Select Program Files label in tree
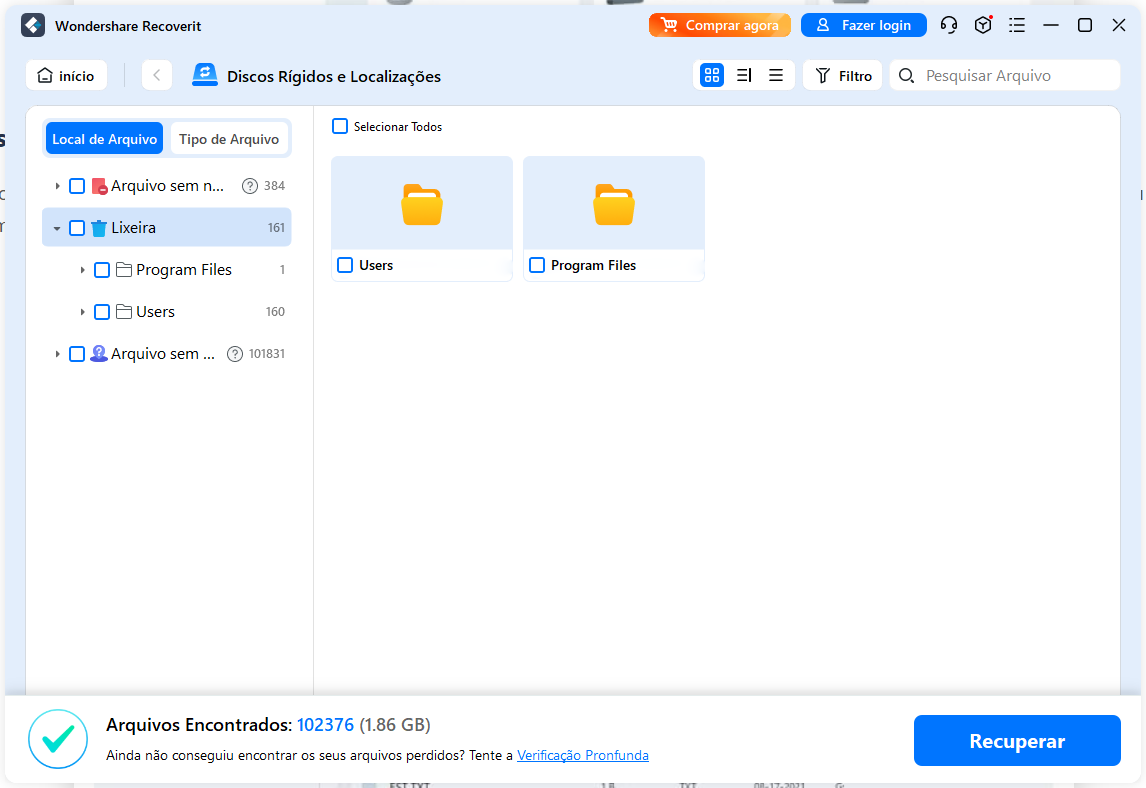 183,270
